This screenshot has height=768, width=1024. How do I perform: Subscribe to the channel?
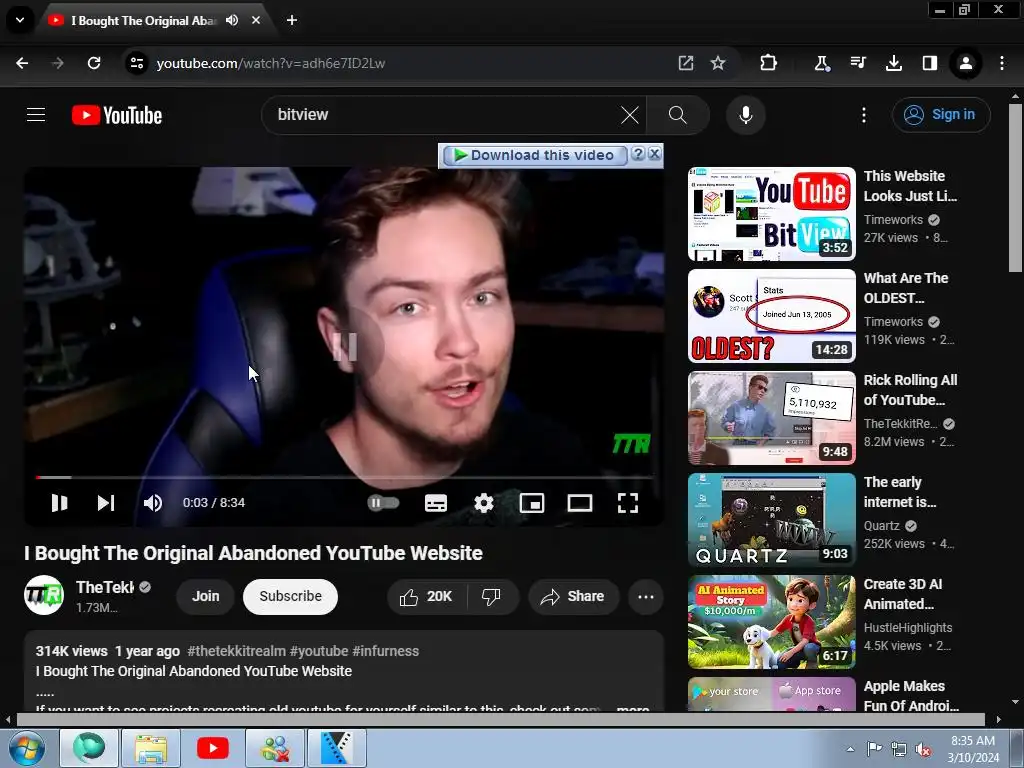click(290, 596)
